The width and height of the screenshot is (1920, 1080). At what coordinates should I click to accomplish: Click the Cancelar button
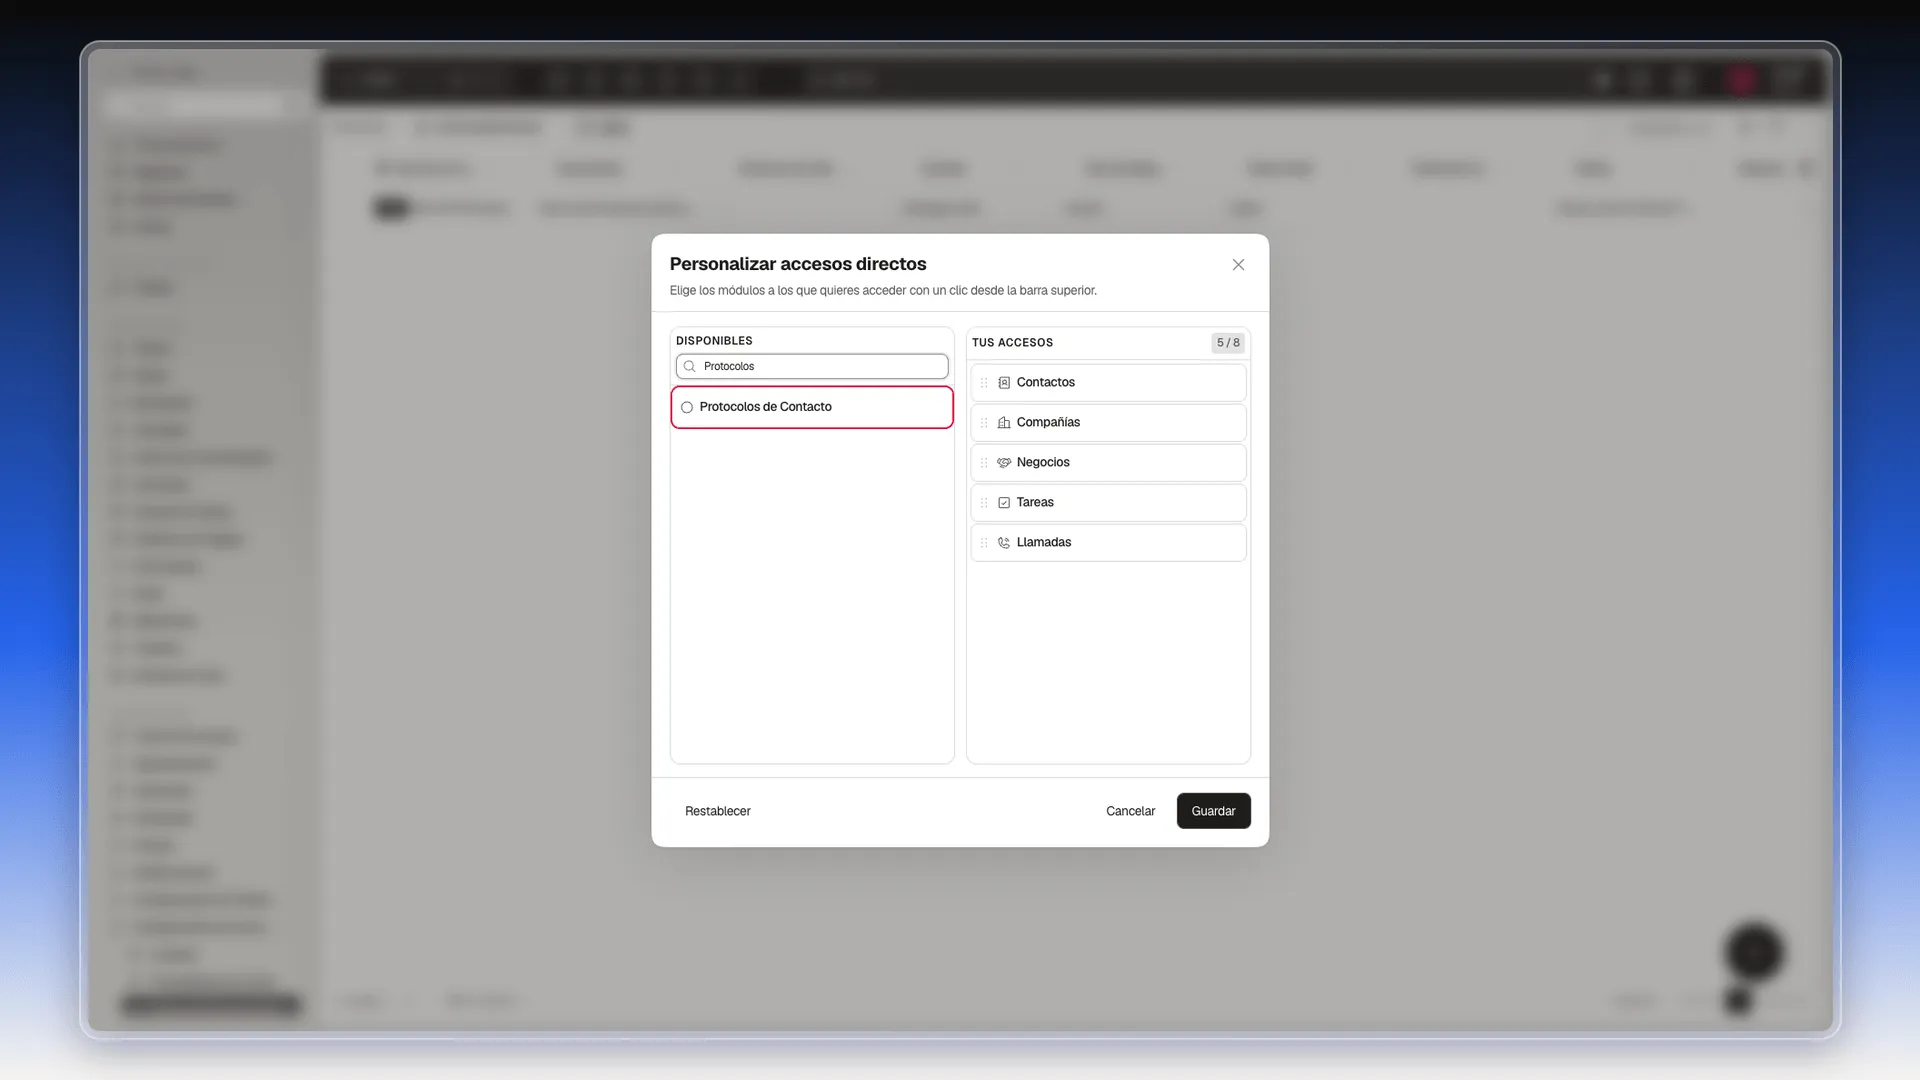coord(1130,811)
